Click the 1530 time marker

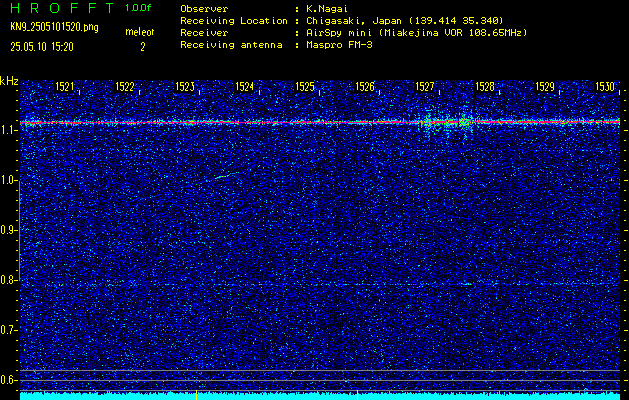605,87
